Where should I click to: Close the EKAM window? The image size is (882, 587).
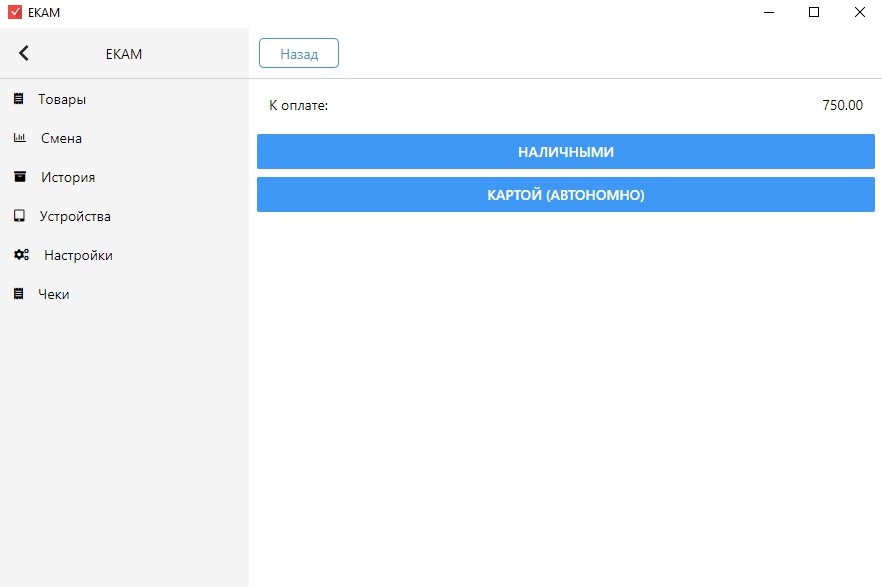[x=860, y=12]
